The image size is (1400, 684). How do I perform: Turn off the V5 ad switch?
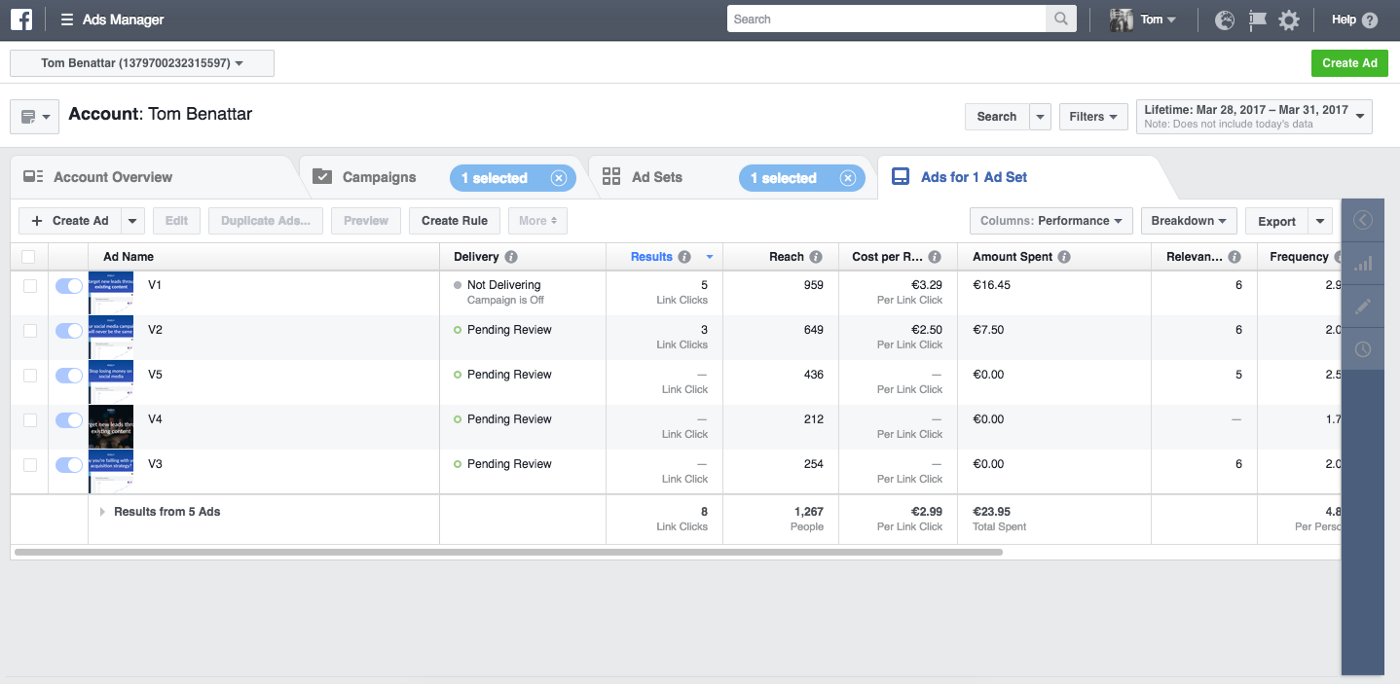click(69, 375)
